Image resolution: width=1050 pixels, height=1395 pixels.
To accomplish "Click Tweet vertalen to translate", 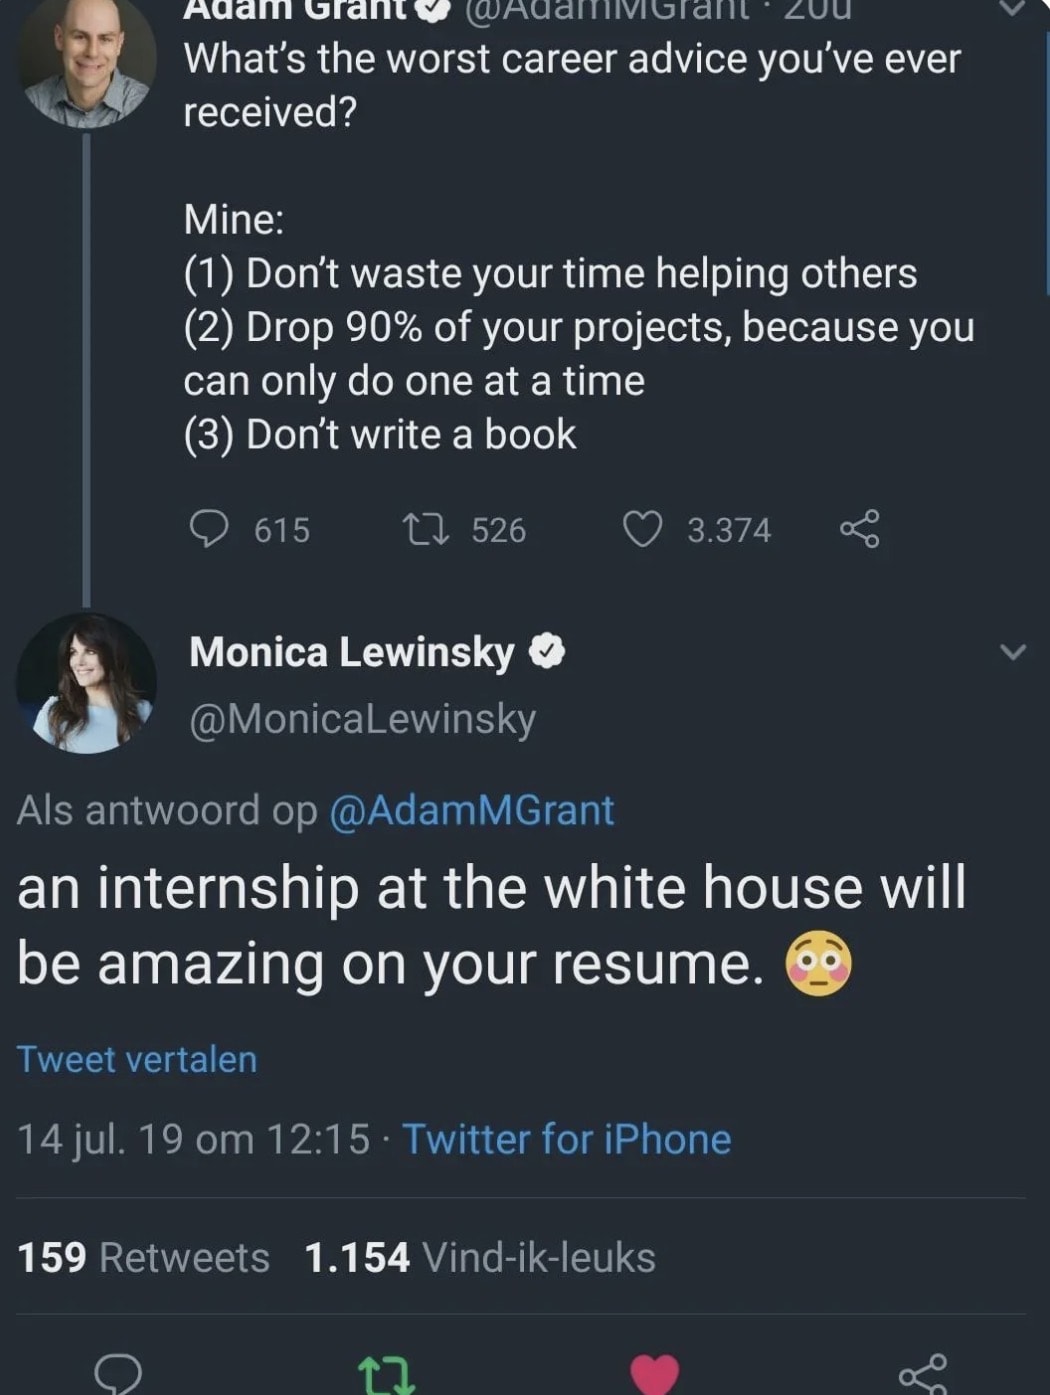I will coord(137,1059).
